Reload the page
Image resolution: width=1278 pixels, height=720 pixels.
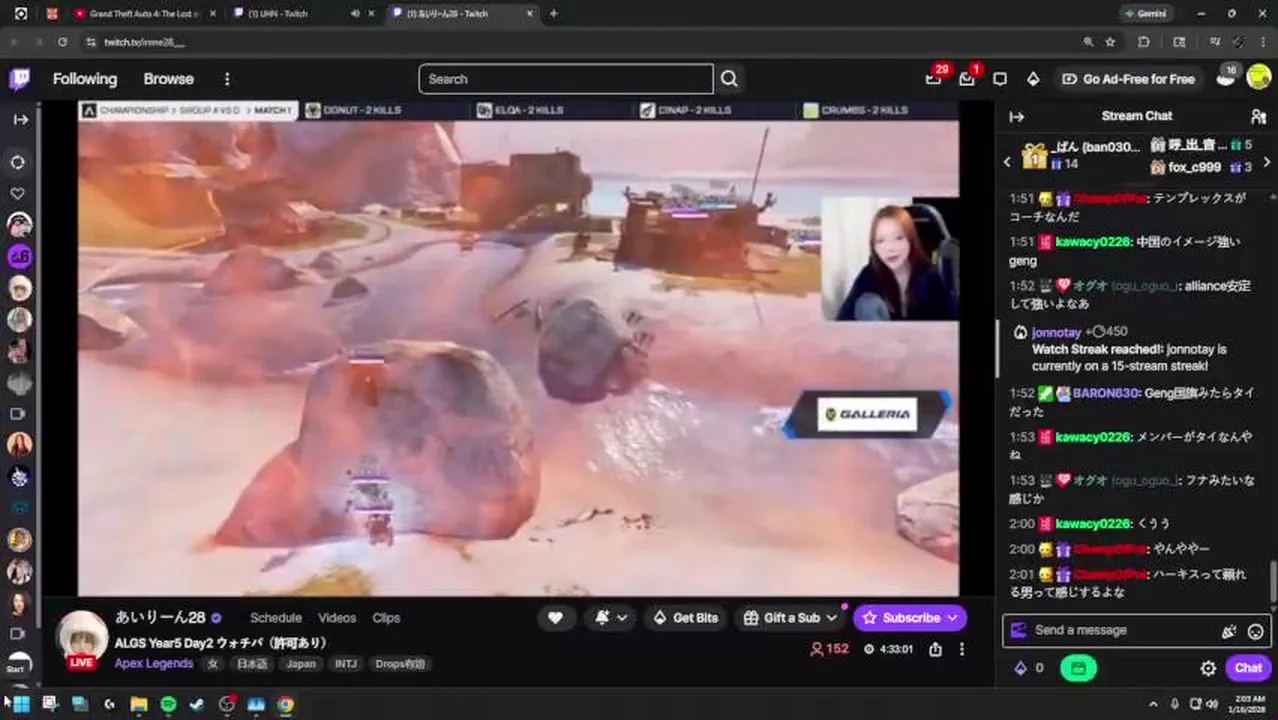pos(62,42)
